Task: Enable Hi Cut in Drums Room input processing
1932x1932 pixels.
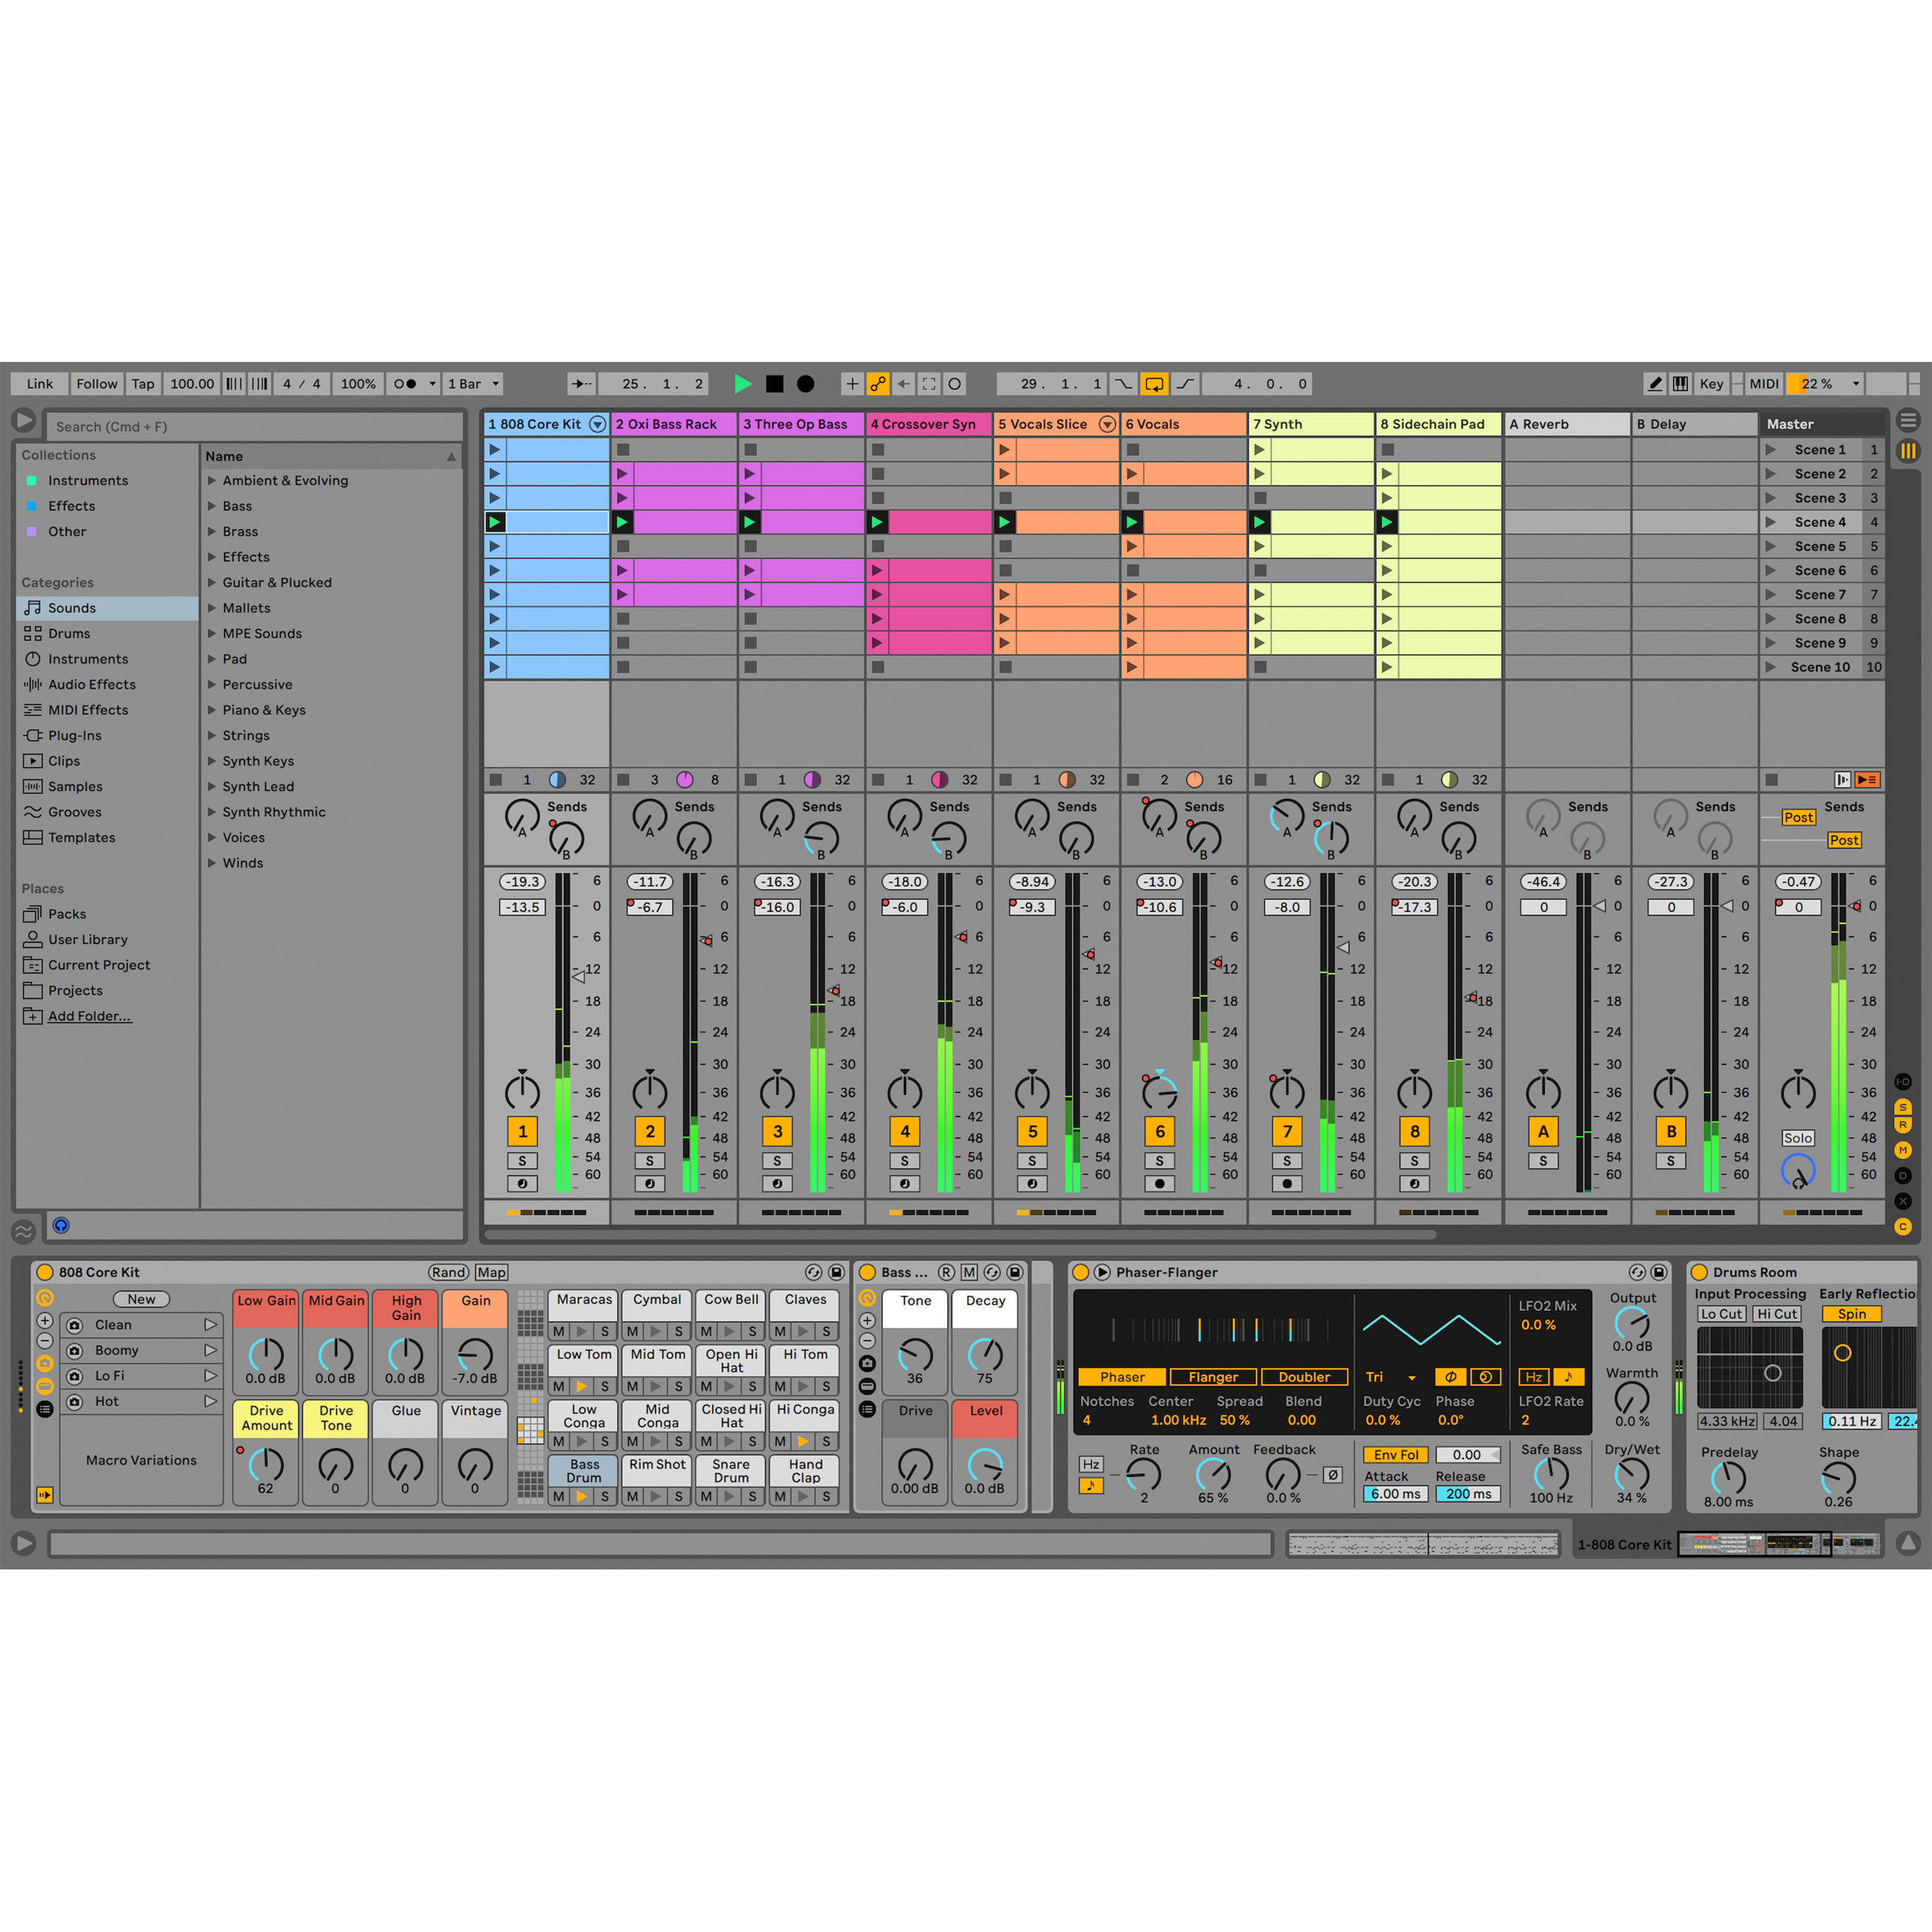Action: point(1777,1313)
